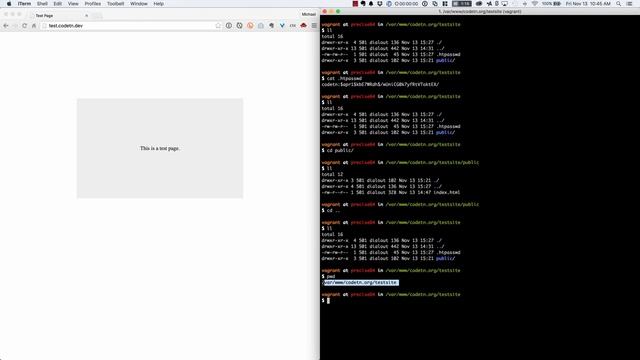Viewport: 640px width, 360px height.
Task: Click 'cat .htpasswd' command in terminal
Action: click(x=344, y=78)
